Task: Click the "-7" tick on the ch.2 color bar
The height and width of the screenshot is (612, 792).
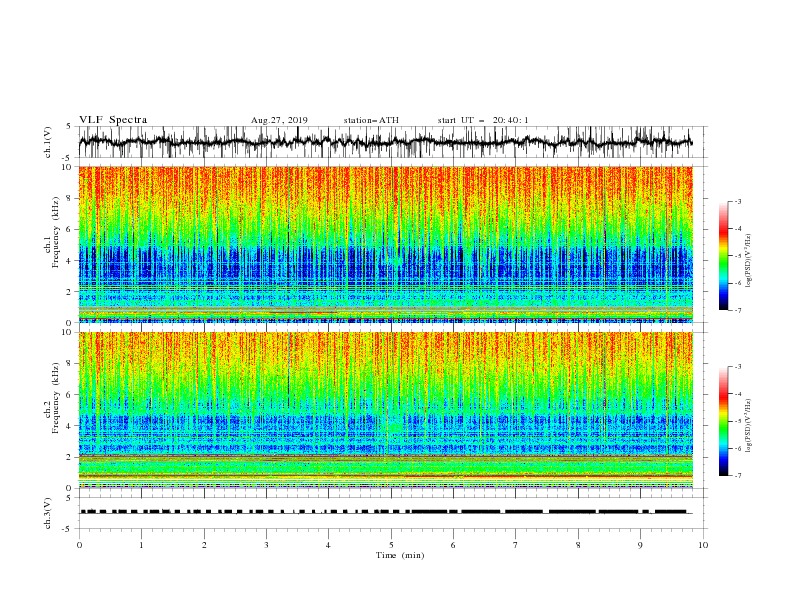Action: click(738, 476)
